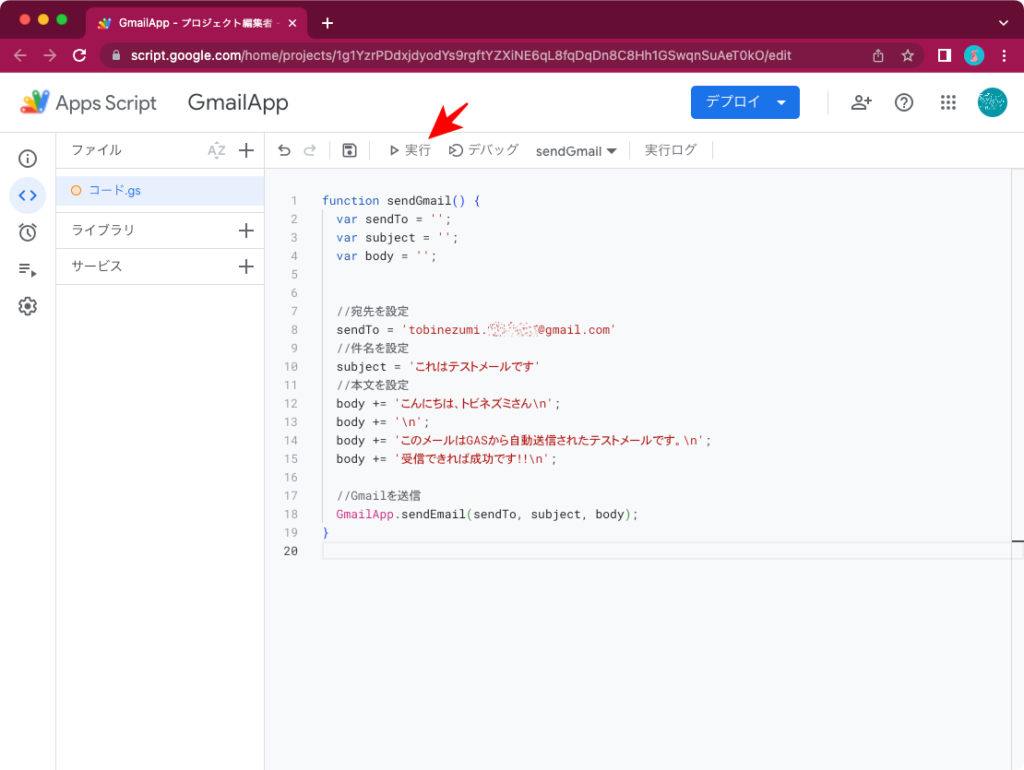
Task: Open a new browser tab
Action: (328, 24)
